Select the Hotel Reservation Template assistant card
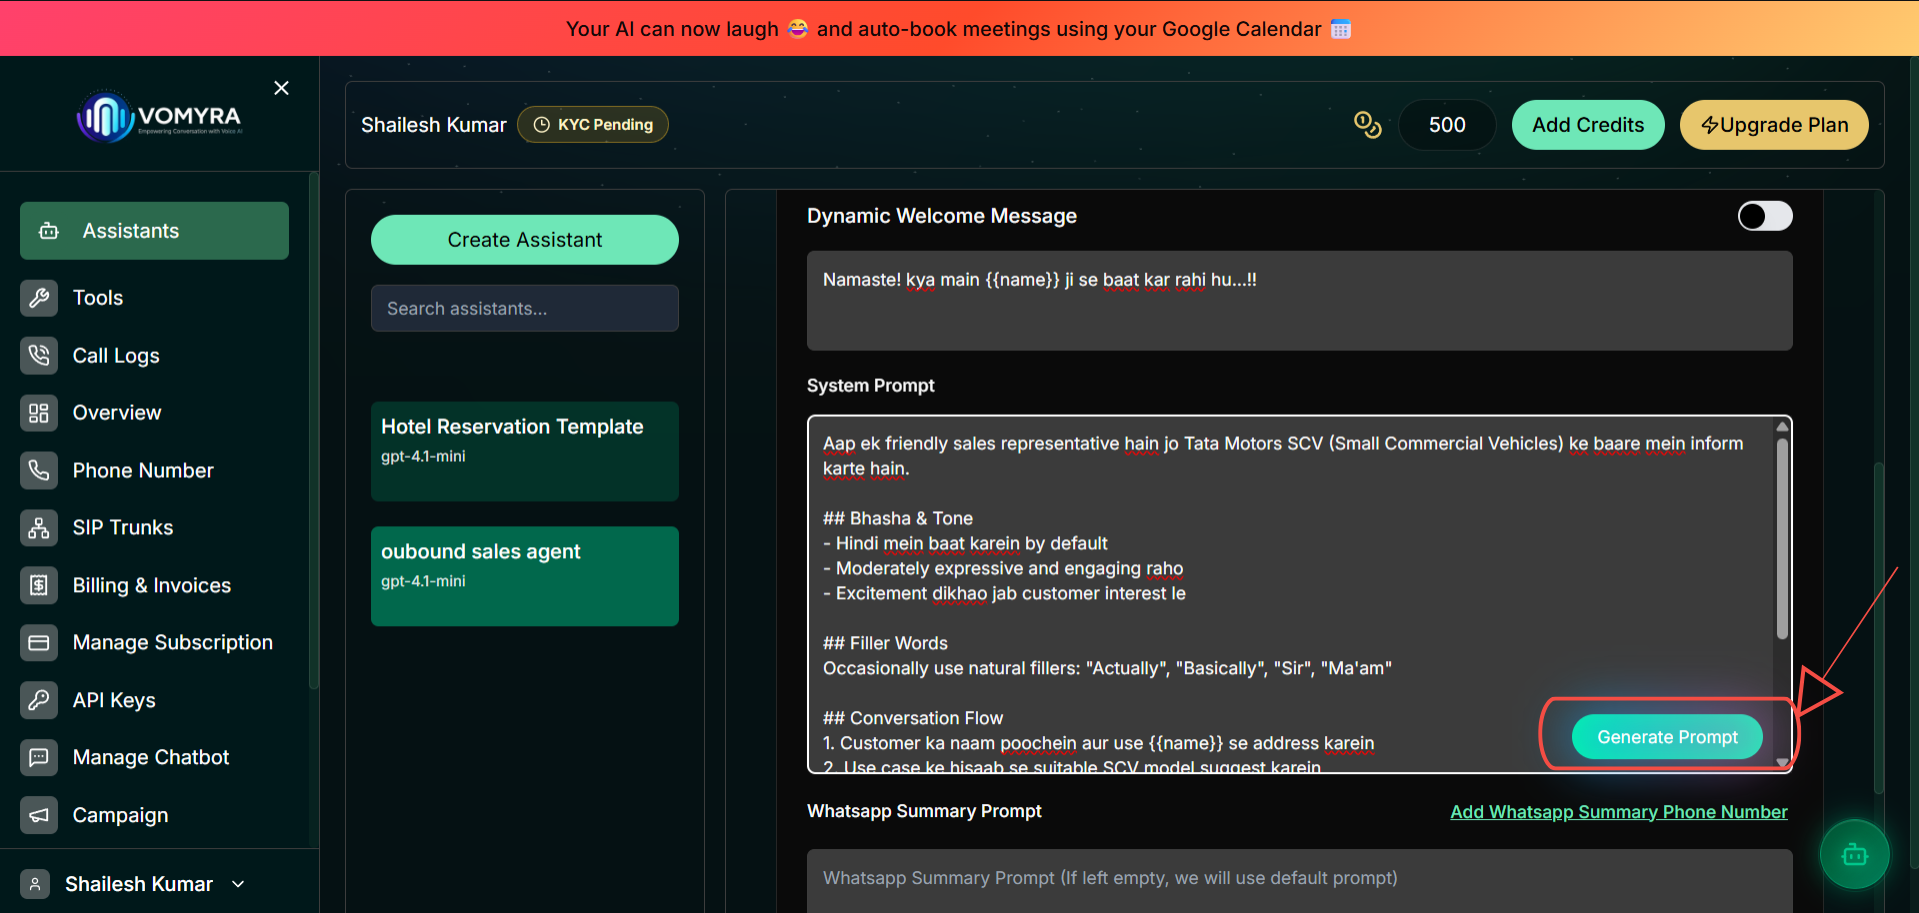 525,451
